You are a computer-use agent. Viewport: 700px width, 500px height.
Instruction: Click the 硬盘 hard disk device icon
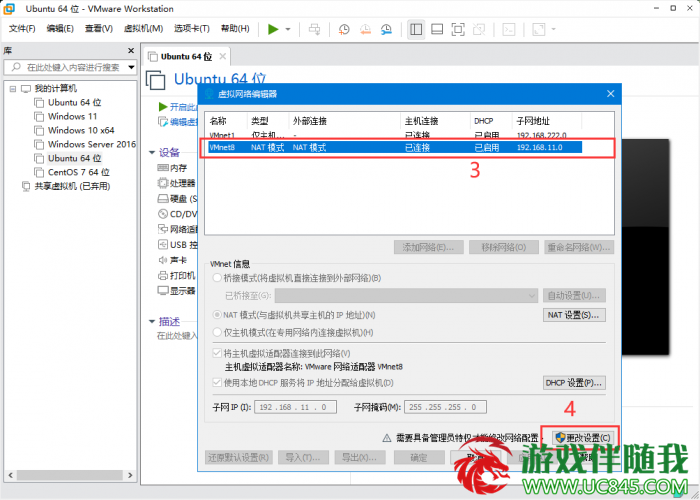pyautogui.click(x=163, y=199)
